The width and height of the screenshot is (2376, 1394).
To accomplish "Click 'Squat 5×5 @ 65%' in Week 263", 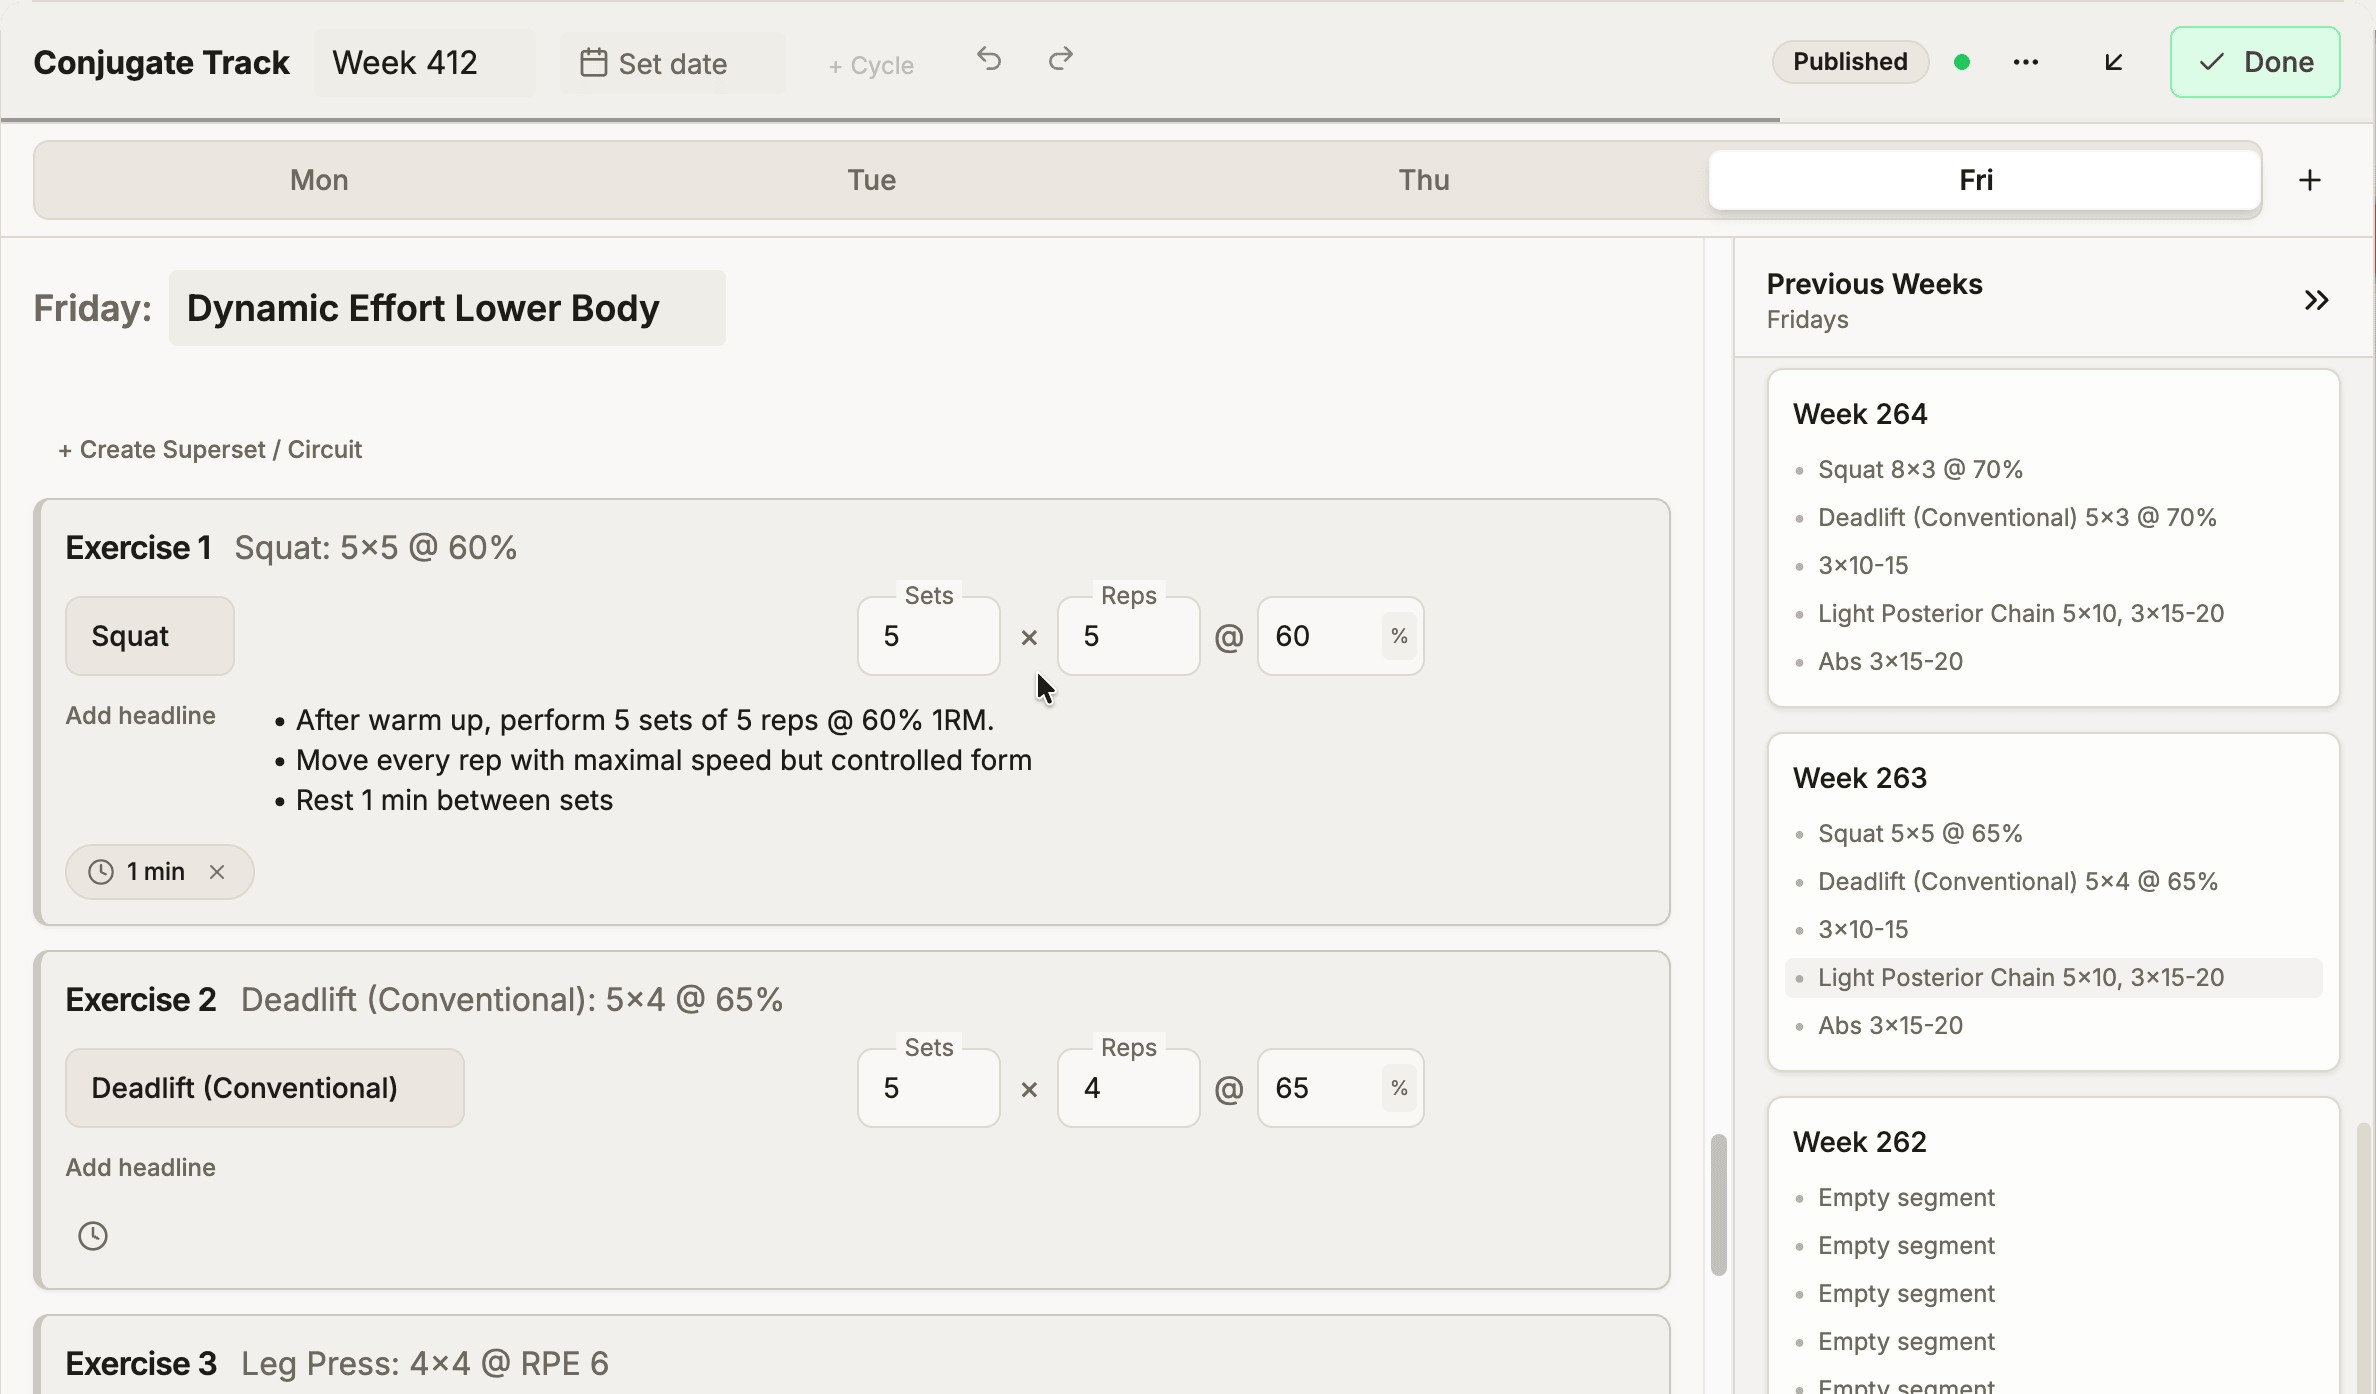I will click(x=1920, y=834).
